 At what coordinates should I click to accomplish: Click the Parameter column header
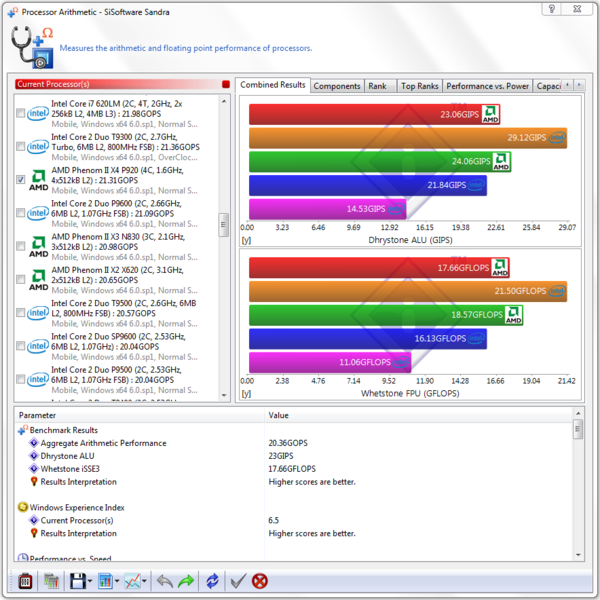pos(140,415)
